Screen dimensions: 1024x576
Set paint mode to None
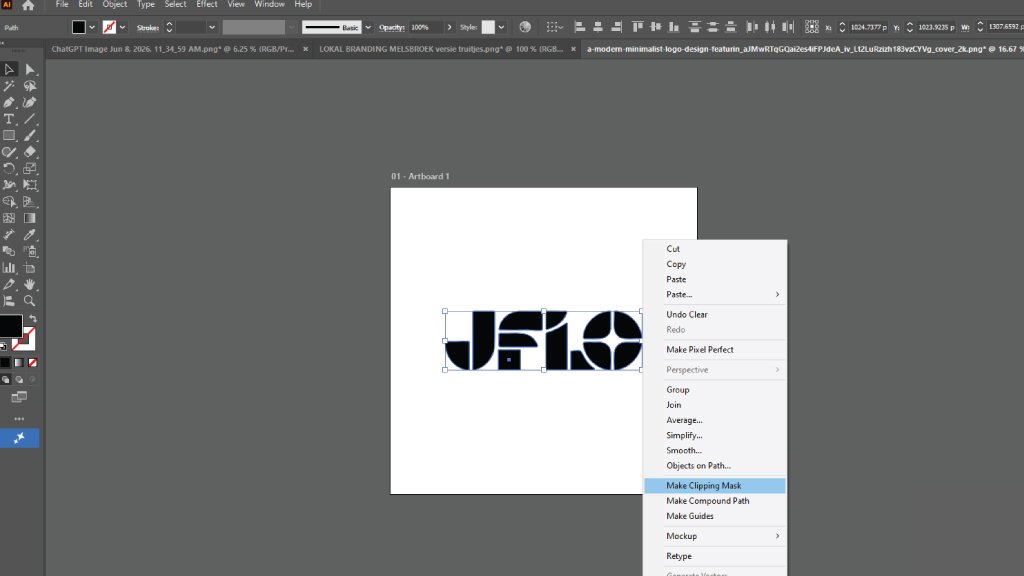[x=33, y=362]
